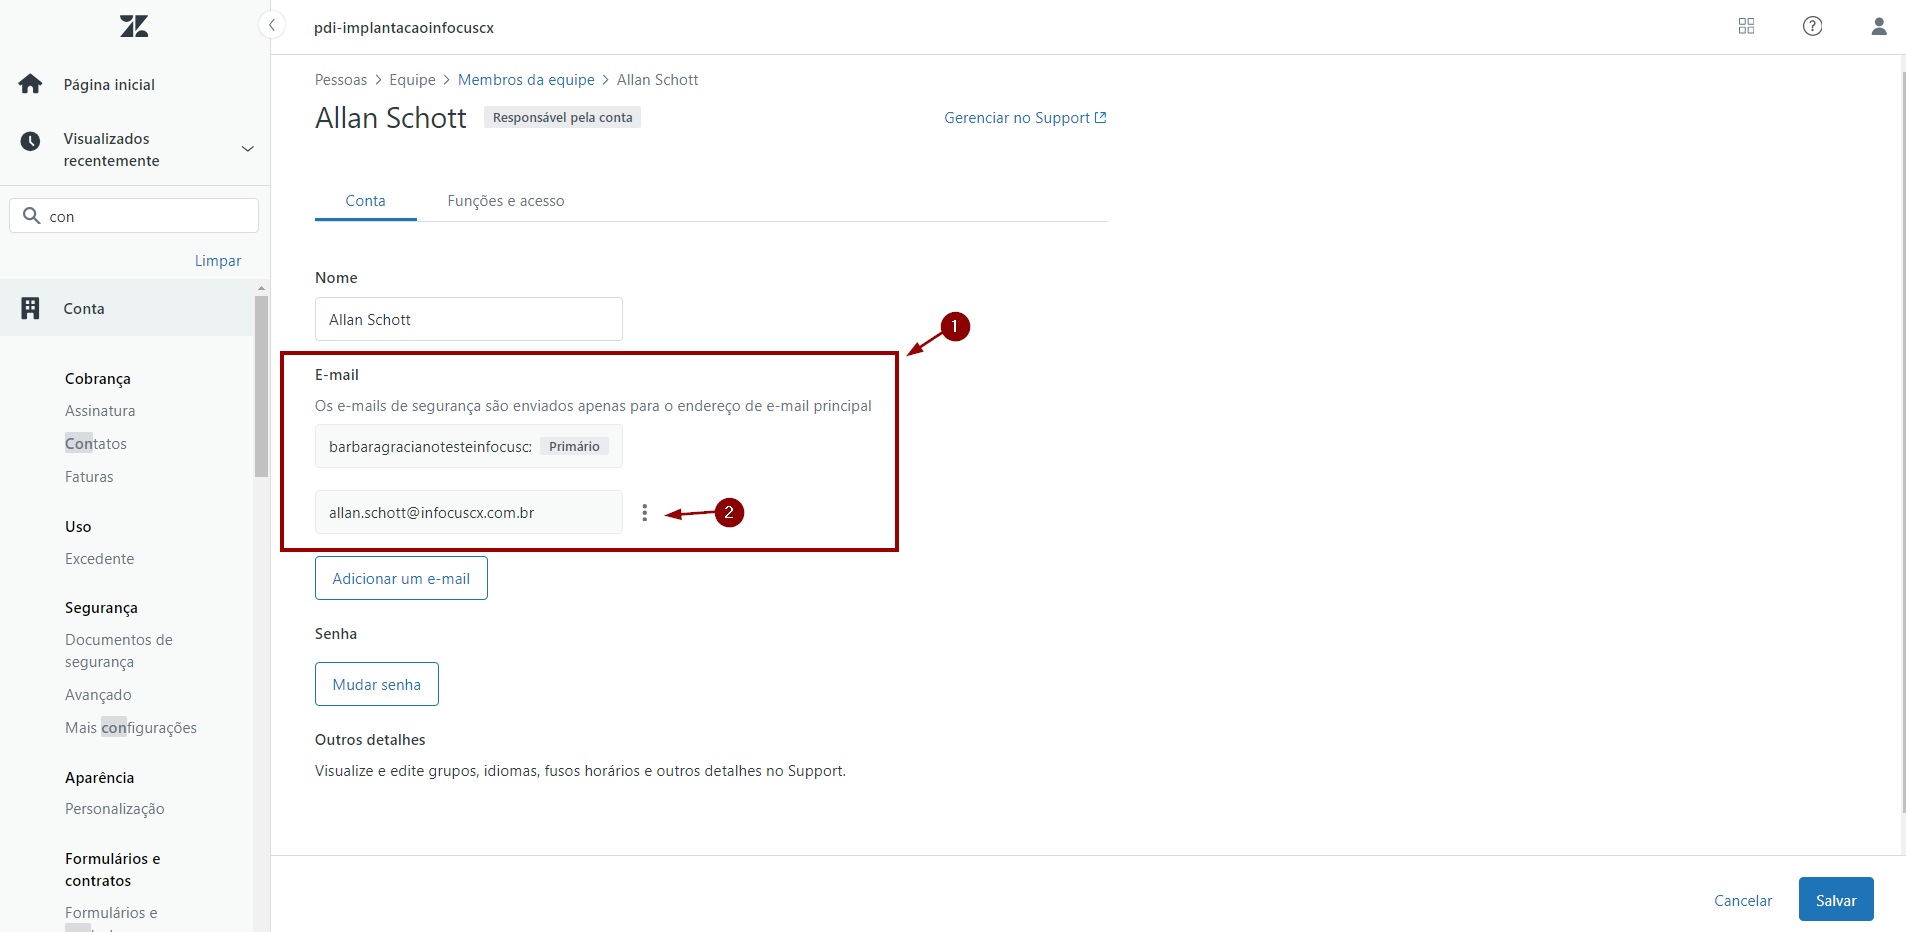
Task: Click the Mudar senha button
Action: pos(376,685)
